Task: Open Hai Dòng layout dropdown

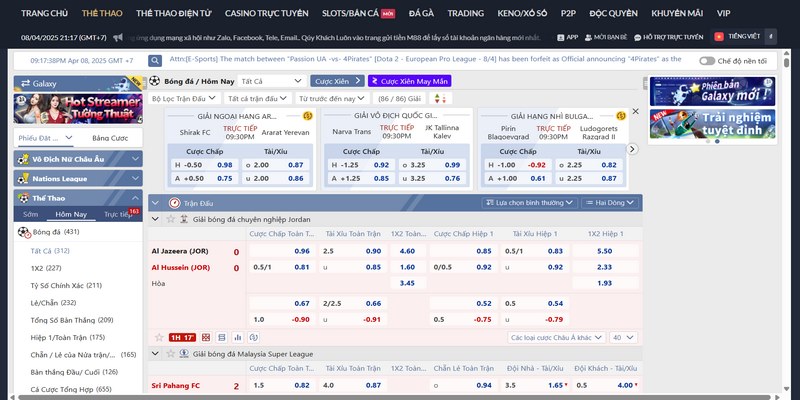Action: coord(610,203)
